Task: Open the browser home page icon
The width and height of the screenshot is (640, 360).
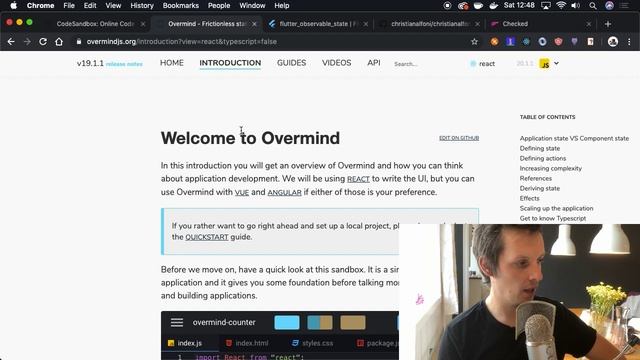Action: (59, 42)
